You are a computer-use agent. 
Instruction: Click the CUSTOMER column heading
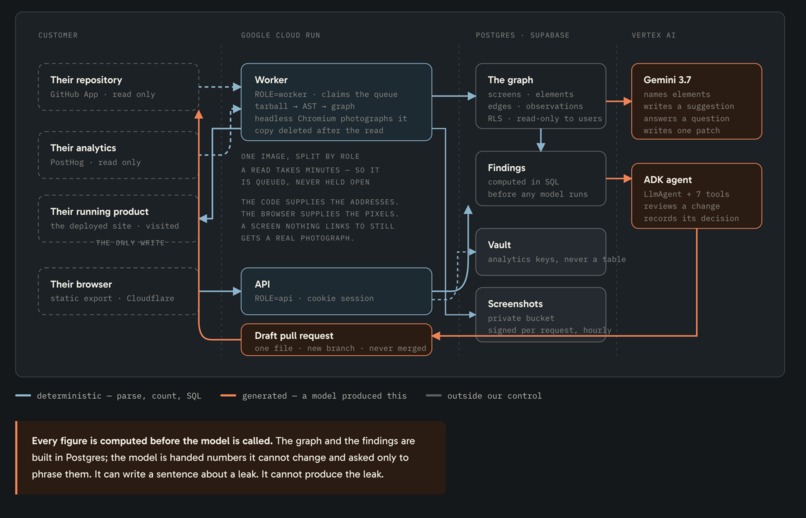[58, 35]
